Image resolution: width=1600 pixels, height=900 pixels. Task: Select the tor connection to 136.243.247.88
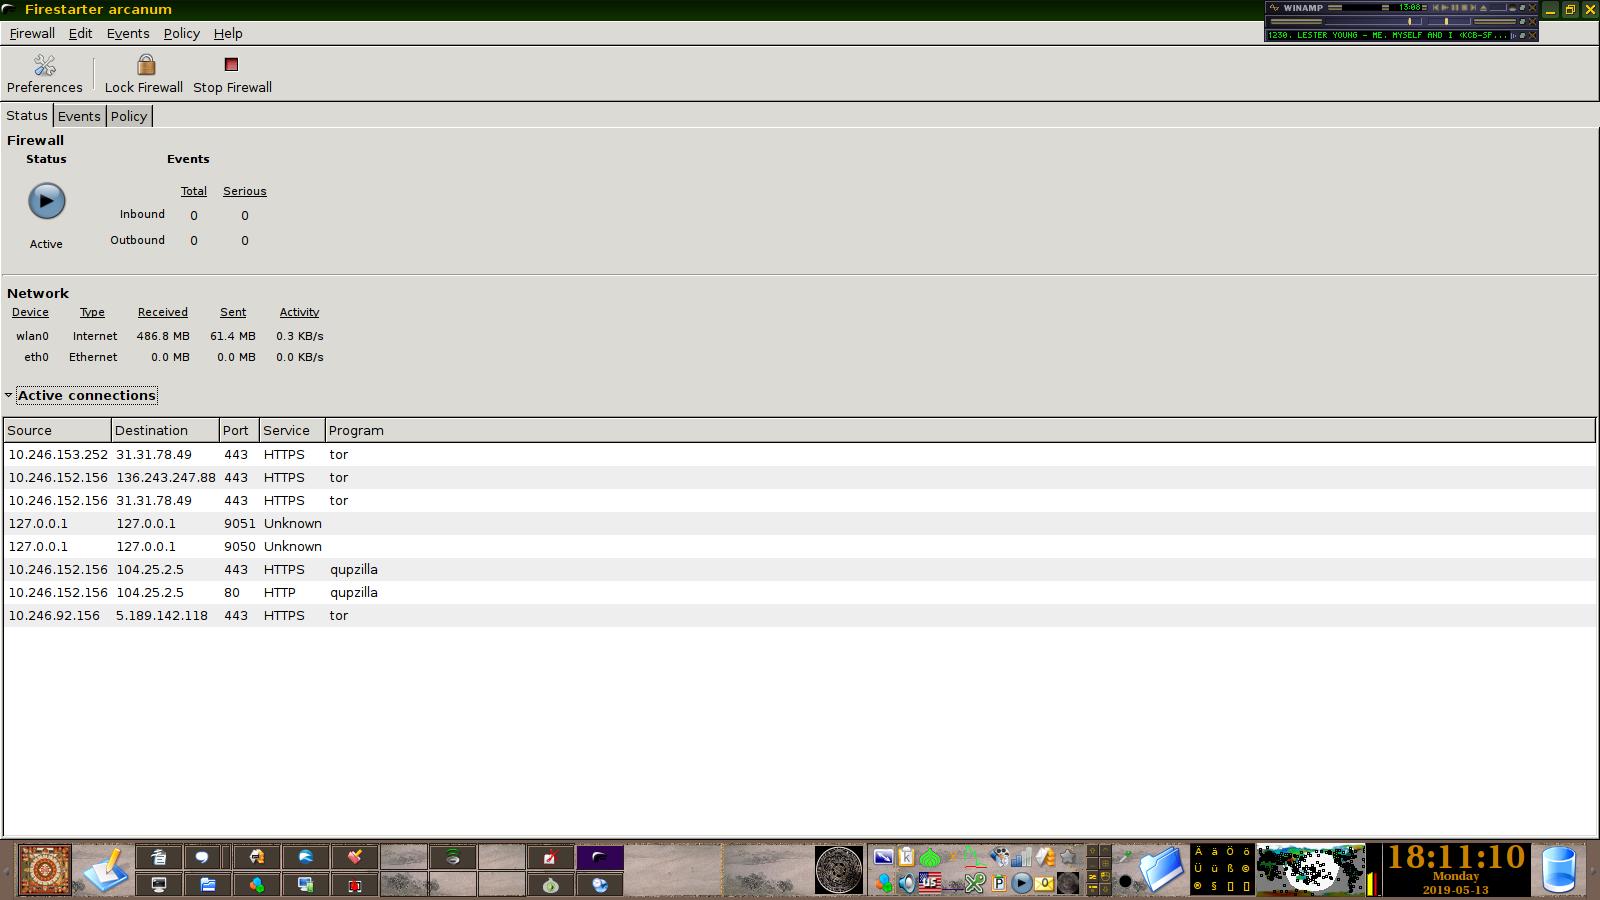800,477
